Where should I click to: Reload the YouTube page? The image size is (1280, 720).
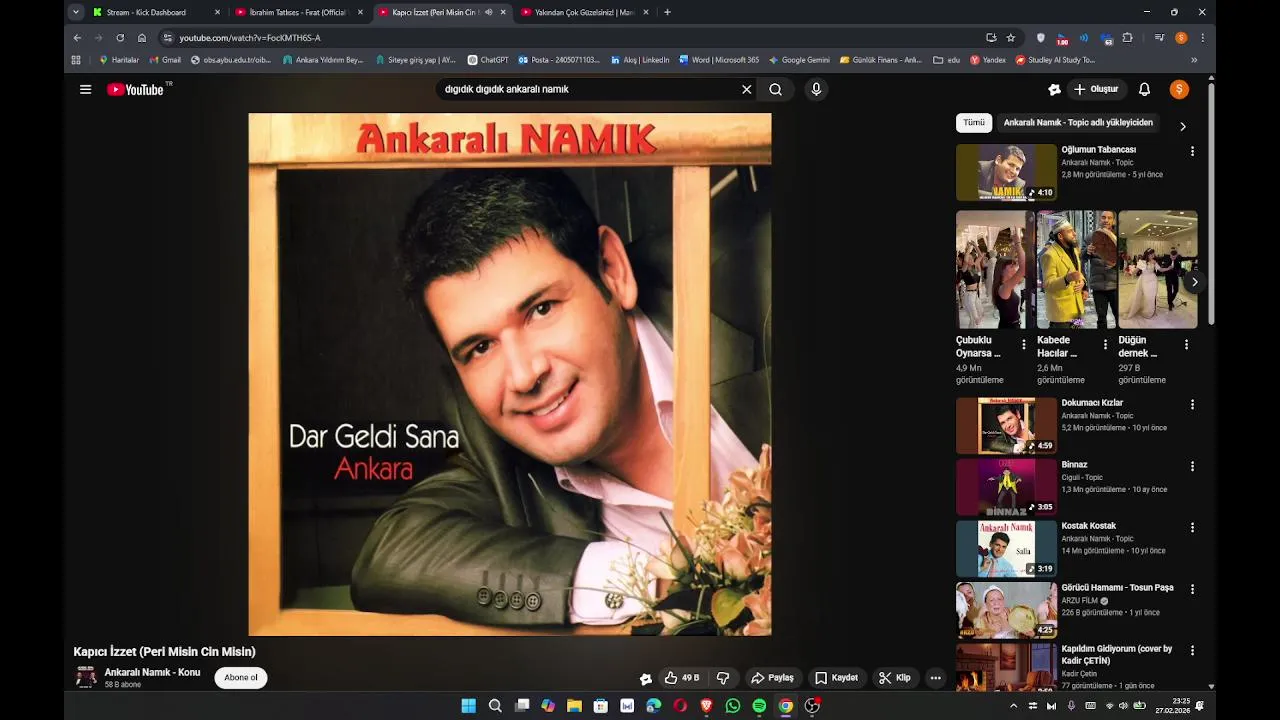tap(120, 37)
